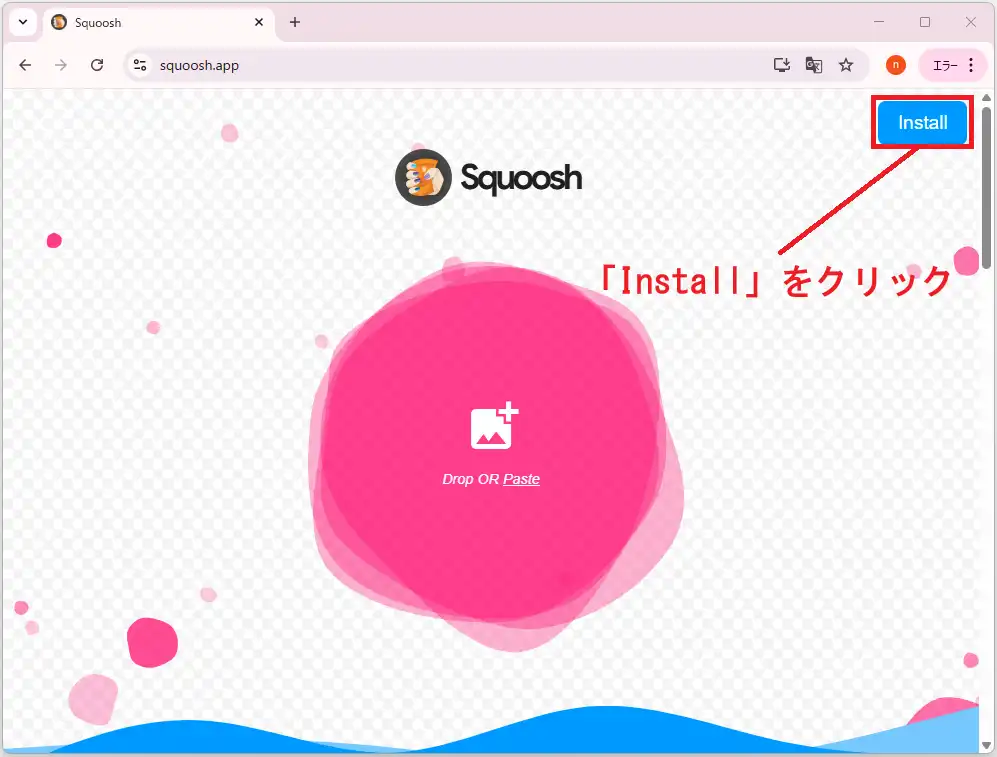This screenshot has width=997, height=757.
Task: Click the Squoosh logo icon
Action: click(423, 177)
